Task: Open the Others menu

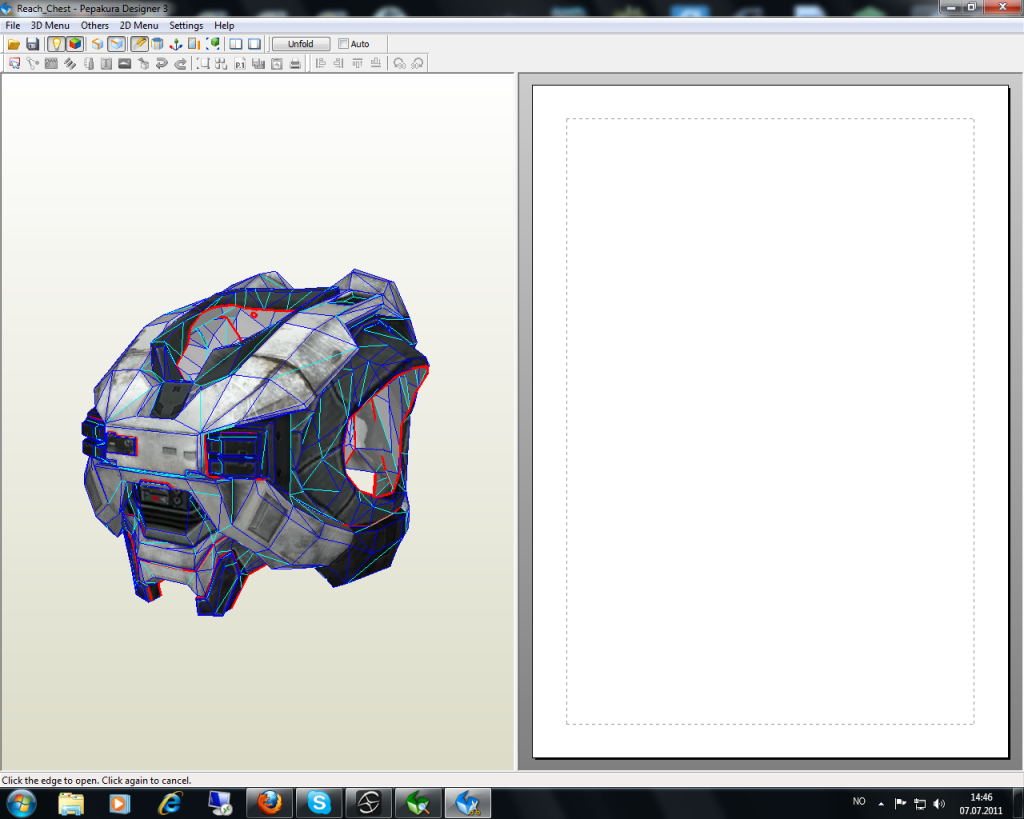Action: (x=95, y=25)
